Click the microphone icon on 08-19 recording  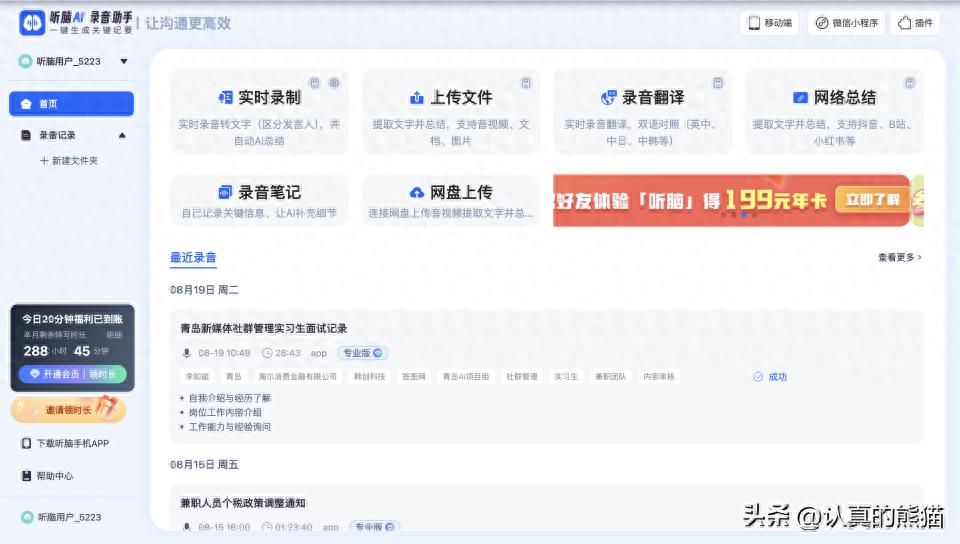pyautogui.click(x=187, y=353)
